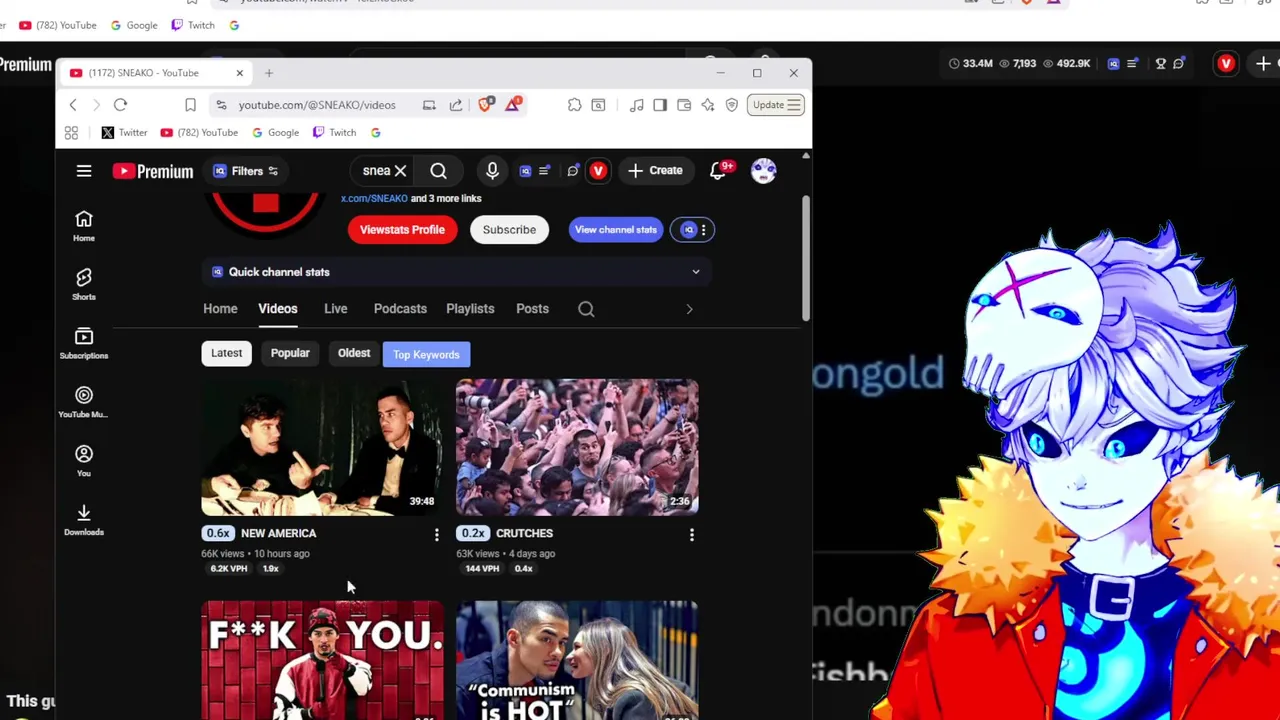Open the Twitch bookmark in bookmarks bar

pos(333,132)
